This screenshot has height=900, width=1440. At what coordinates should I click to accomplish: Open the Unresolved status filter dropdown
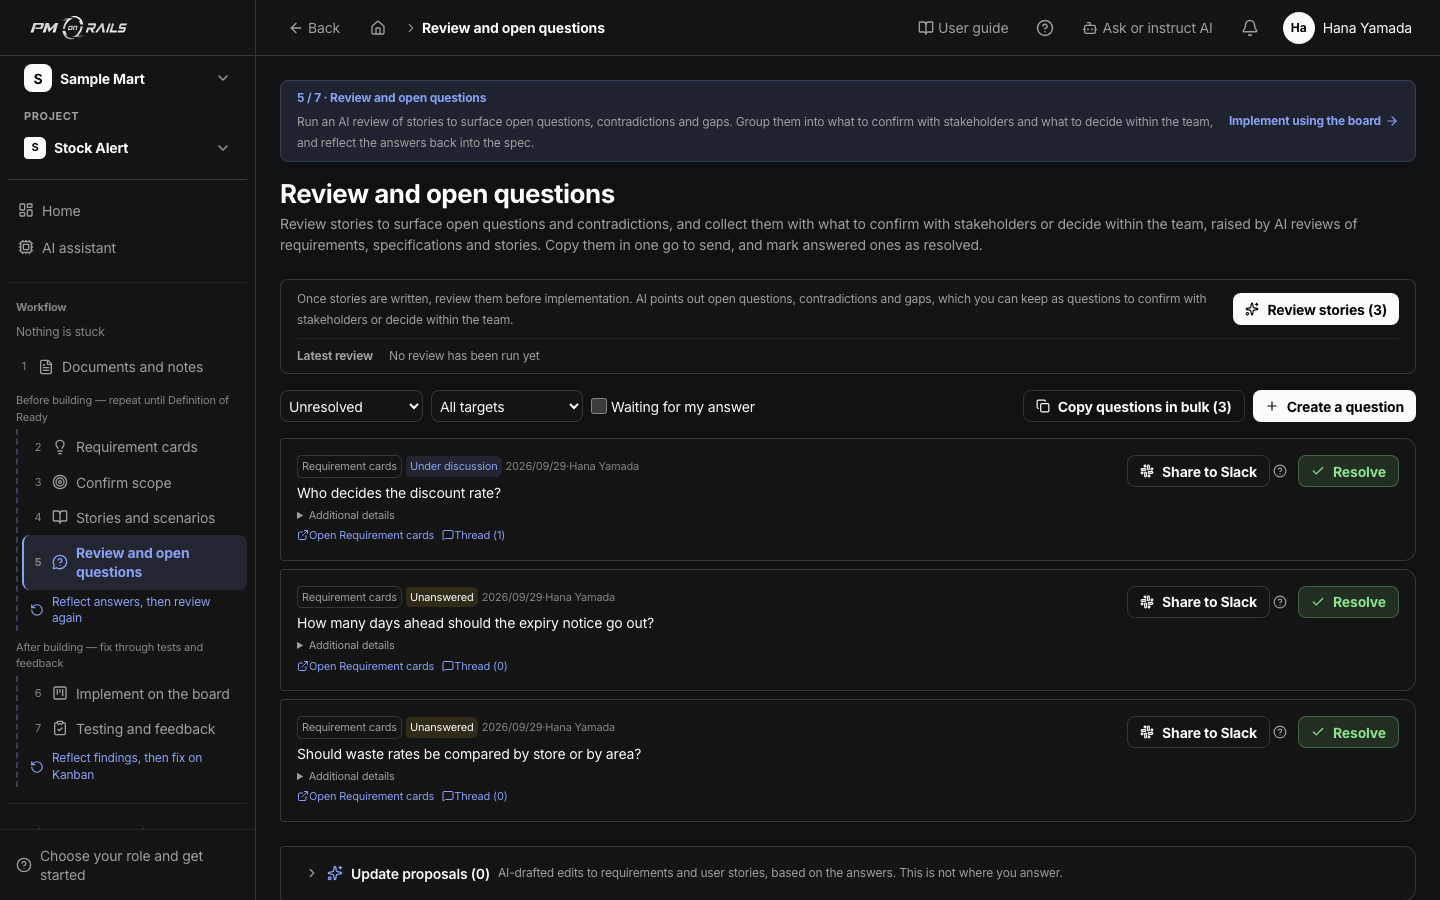pyautogui.click(x=351, y=406)
